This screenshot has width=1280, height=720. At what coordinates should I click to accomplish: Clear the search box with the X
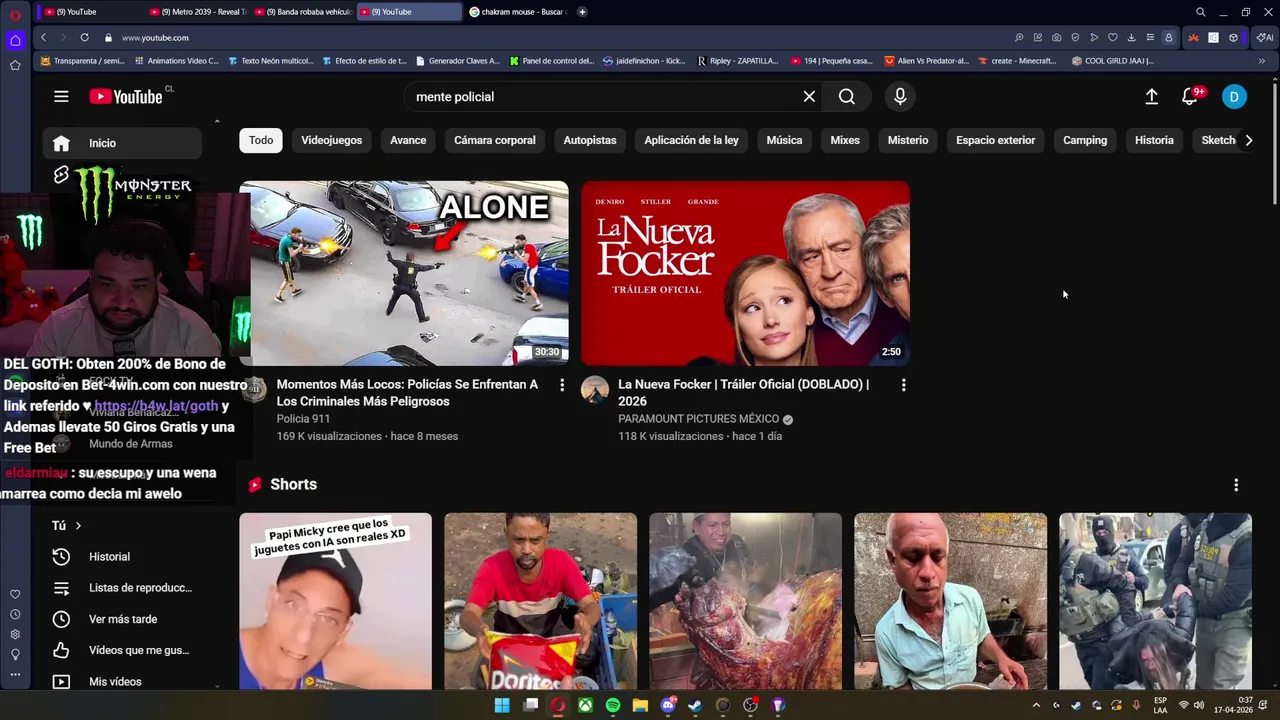(x=809, y=97)
